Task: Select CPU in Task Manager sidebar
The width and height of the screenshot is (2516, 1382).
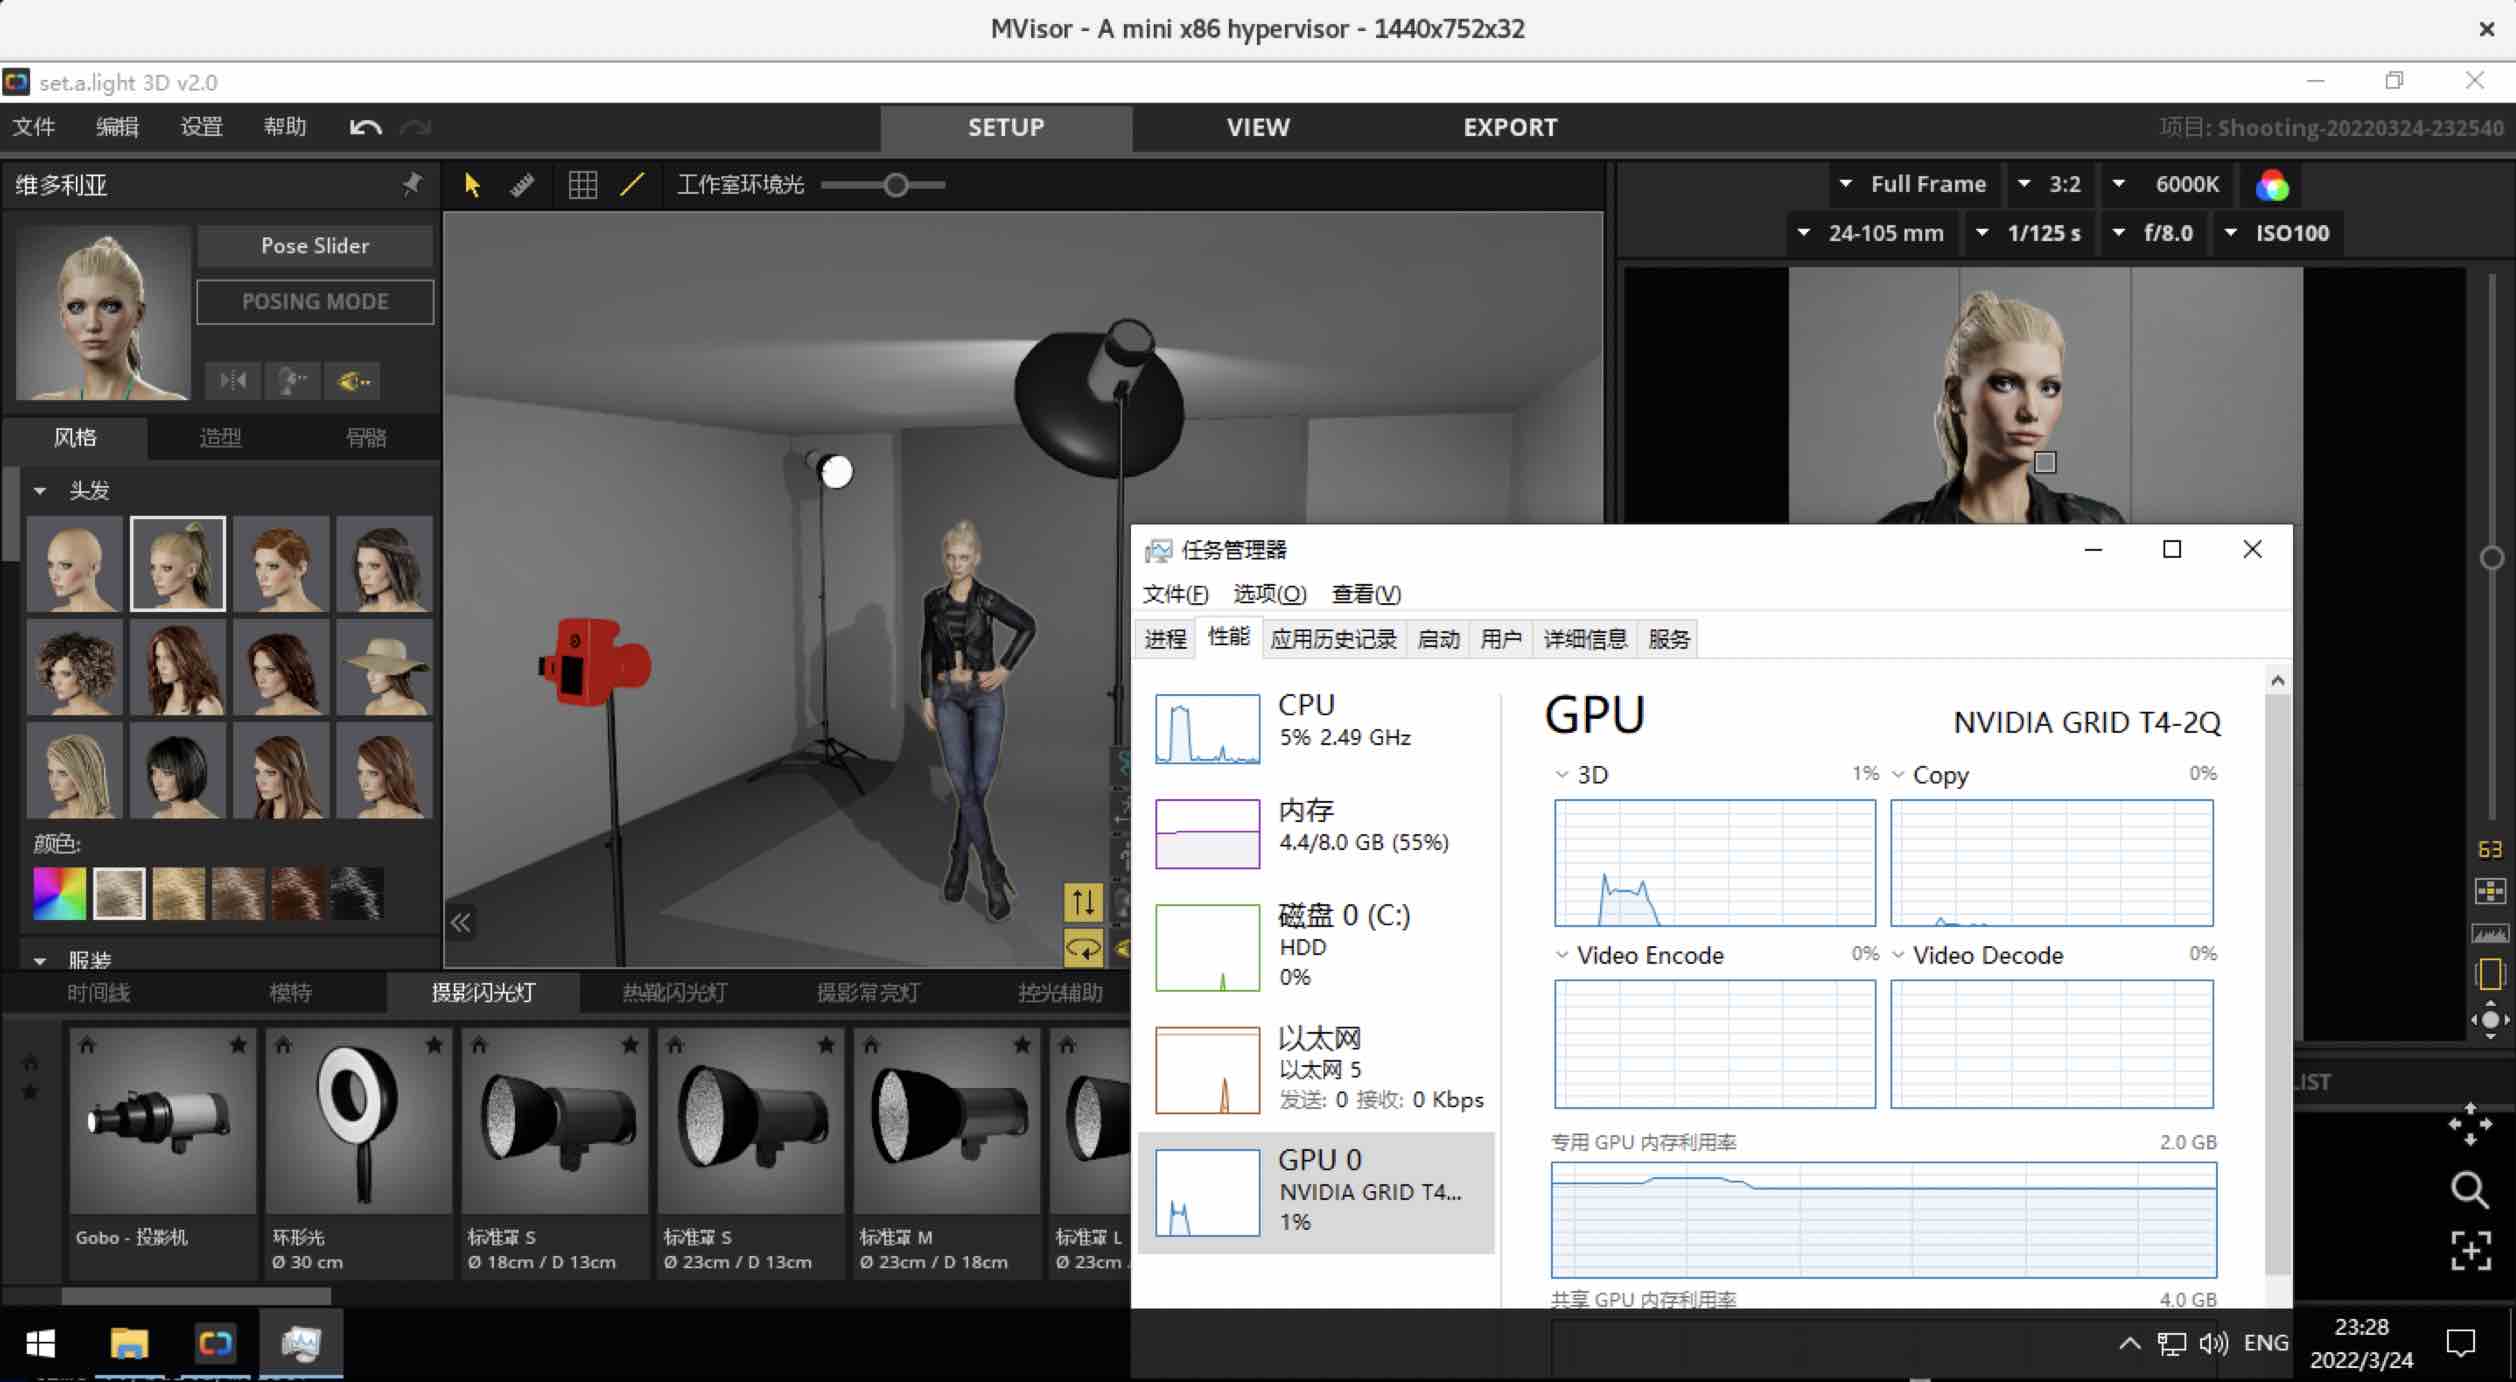Action: pos(1316,727)
